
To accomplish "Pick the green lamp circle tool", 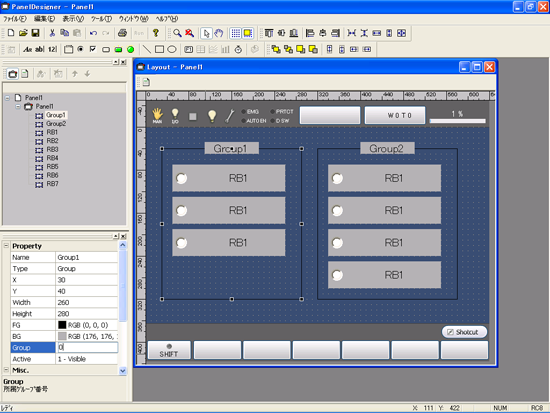I will click(130, 49).
